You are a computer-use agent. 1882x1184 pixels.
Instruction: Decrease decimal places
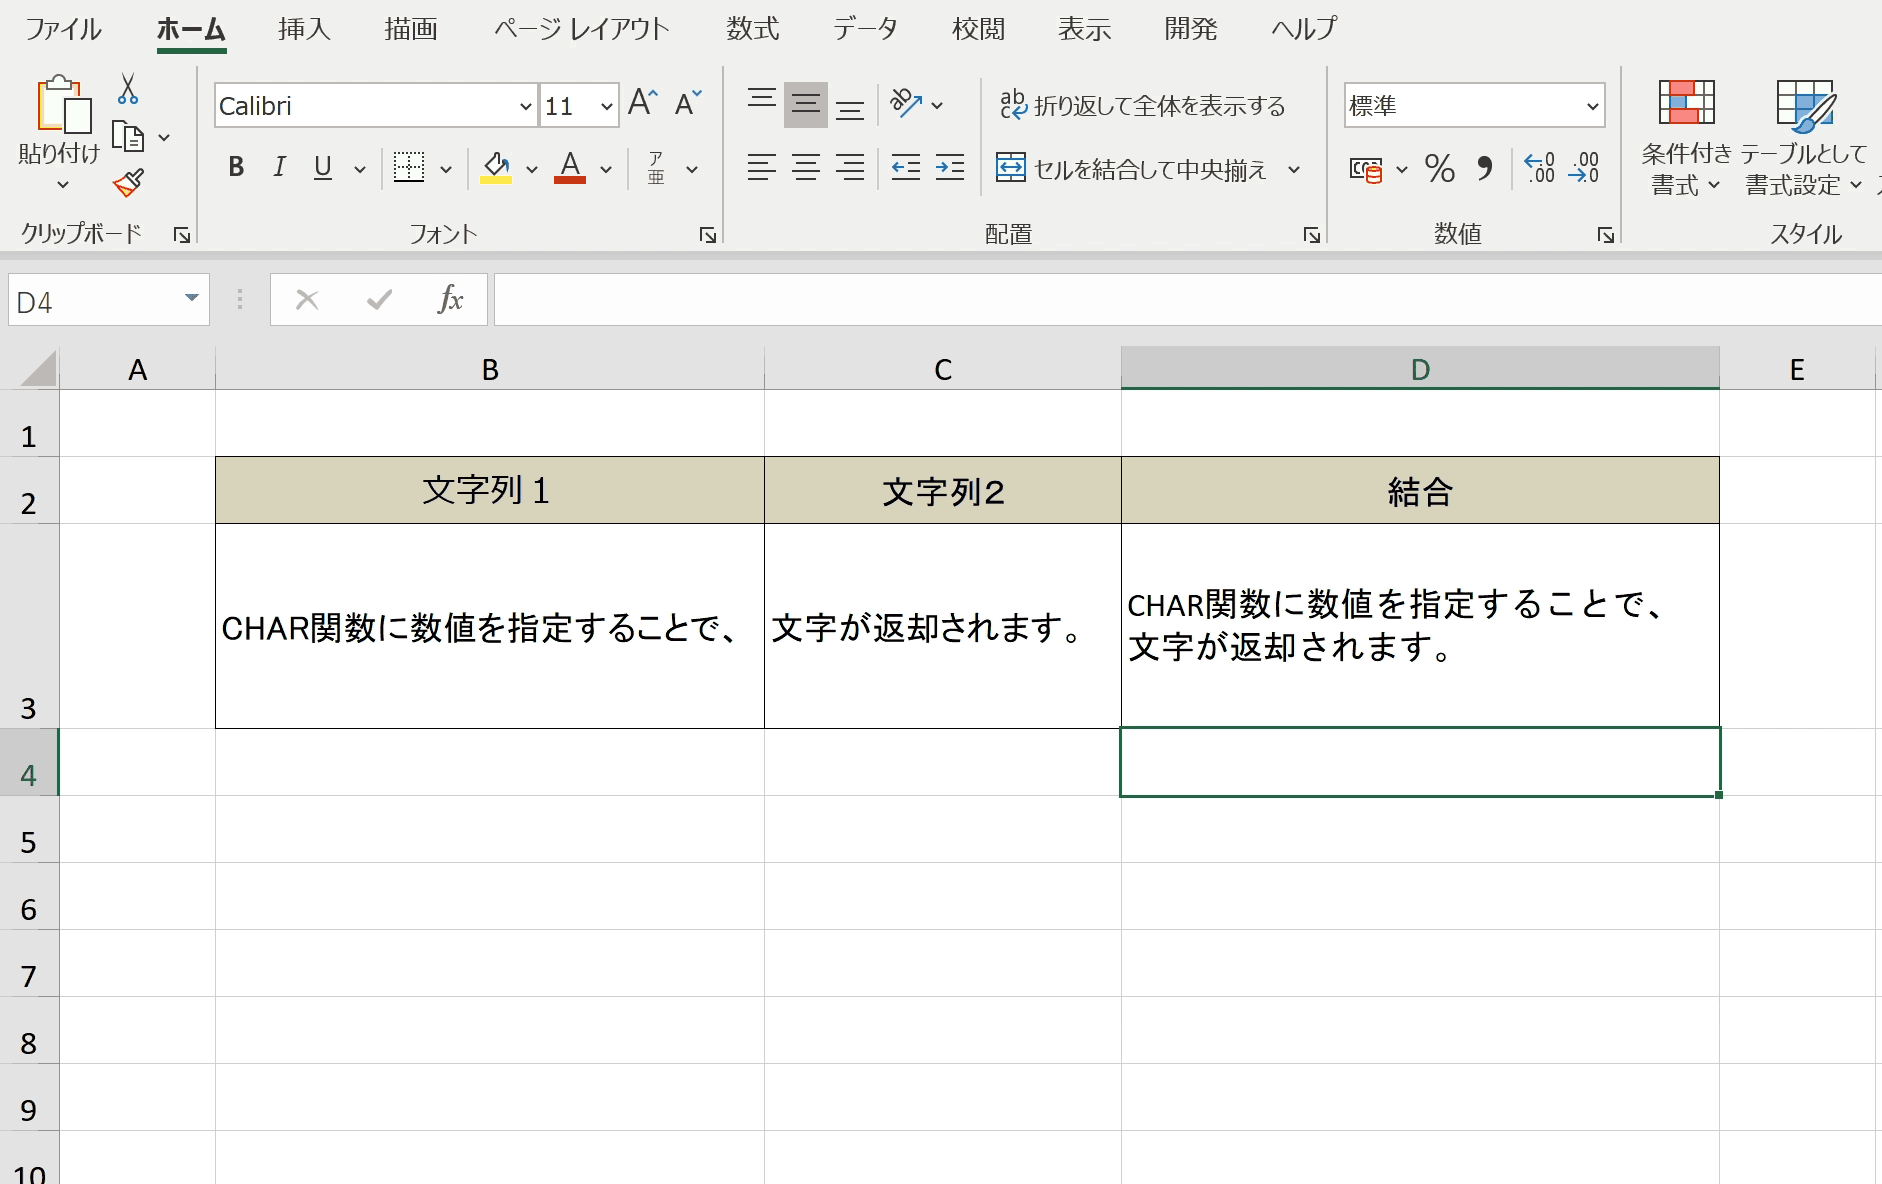(1585, 167)
